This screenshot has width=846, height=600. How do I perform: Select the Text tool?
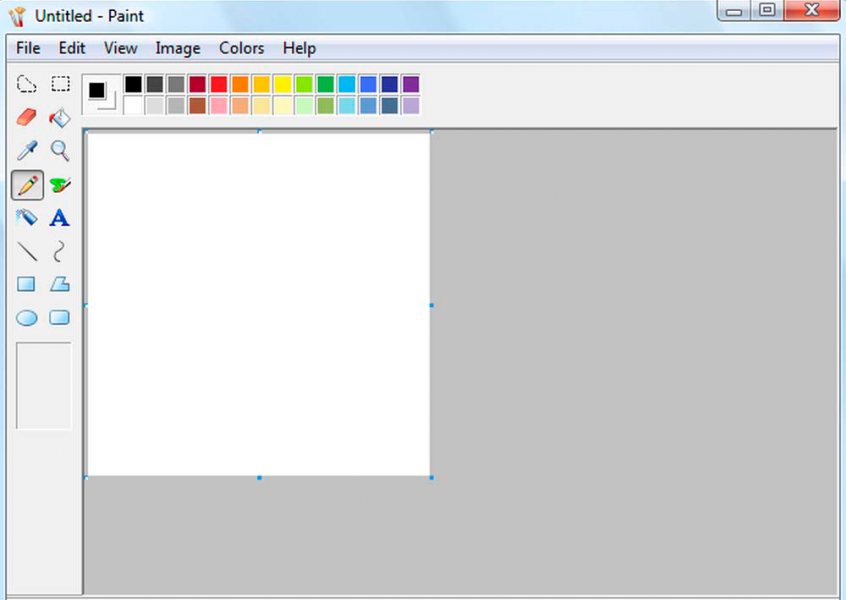(x=59, y=217)
